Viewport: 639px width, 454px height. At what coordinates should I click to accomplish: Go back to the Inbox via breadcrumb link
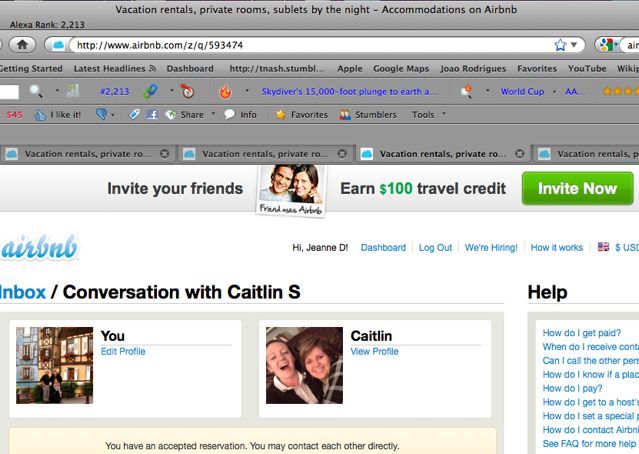22,292
